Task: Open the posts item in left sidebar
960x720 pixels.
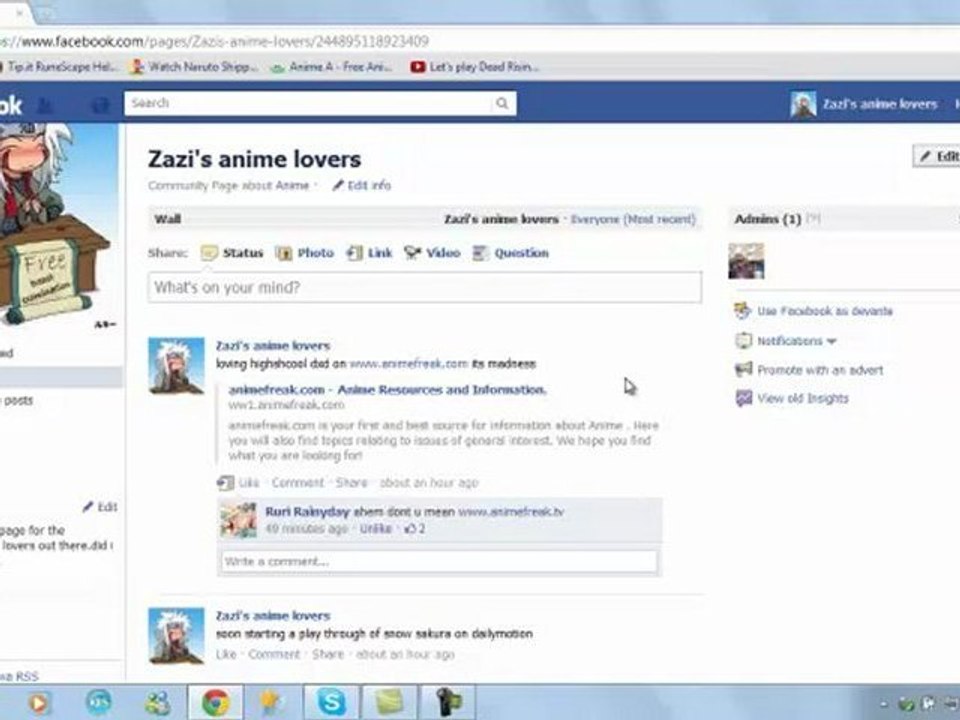Action: pos(17,400)
